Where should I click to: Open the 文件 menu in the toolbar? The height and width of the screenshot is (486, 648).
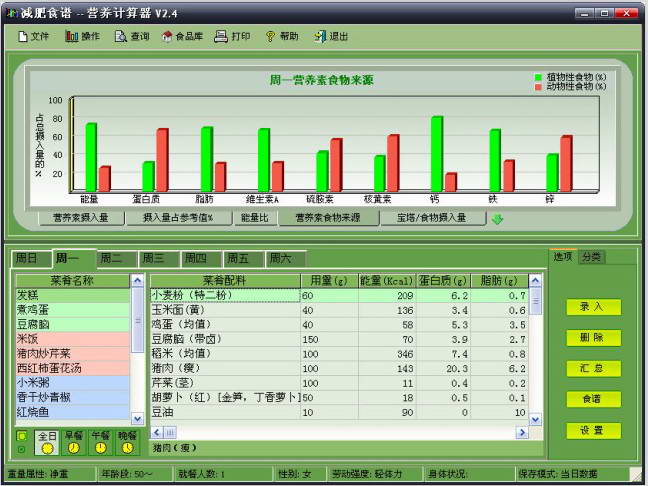click(32, 36)
